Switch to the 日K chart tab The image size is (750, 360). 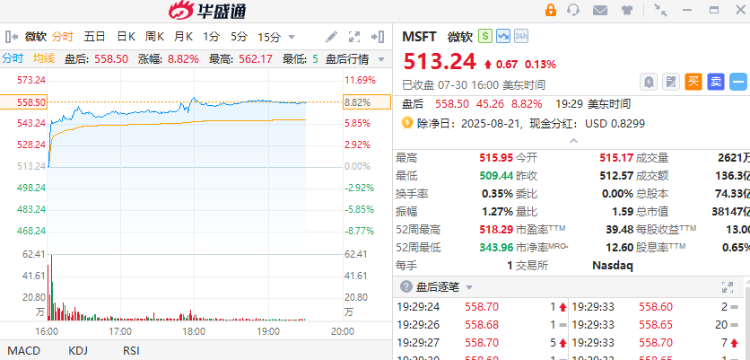click(x=126, y=36)
